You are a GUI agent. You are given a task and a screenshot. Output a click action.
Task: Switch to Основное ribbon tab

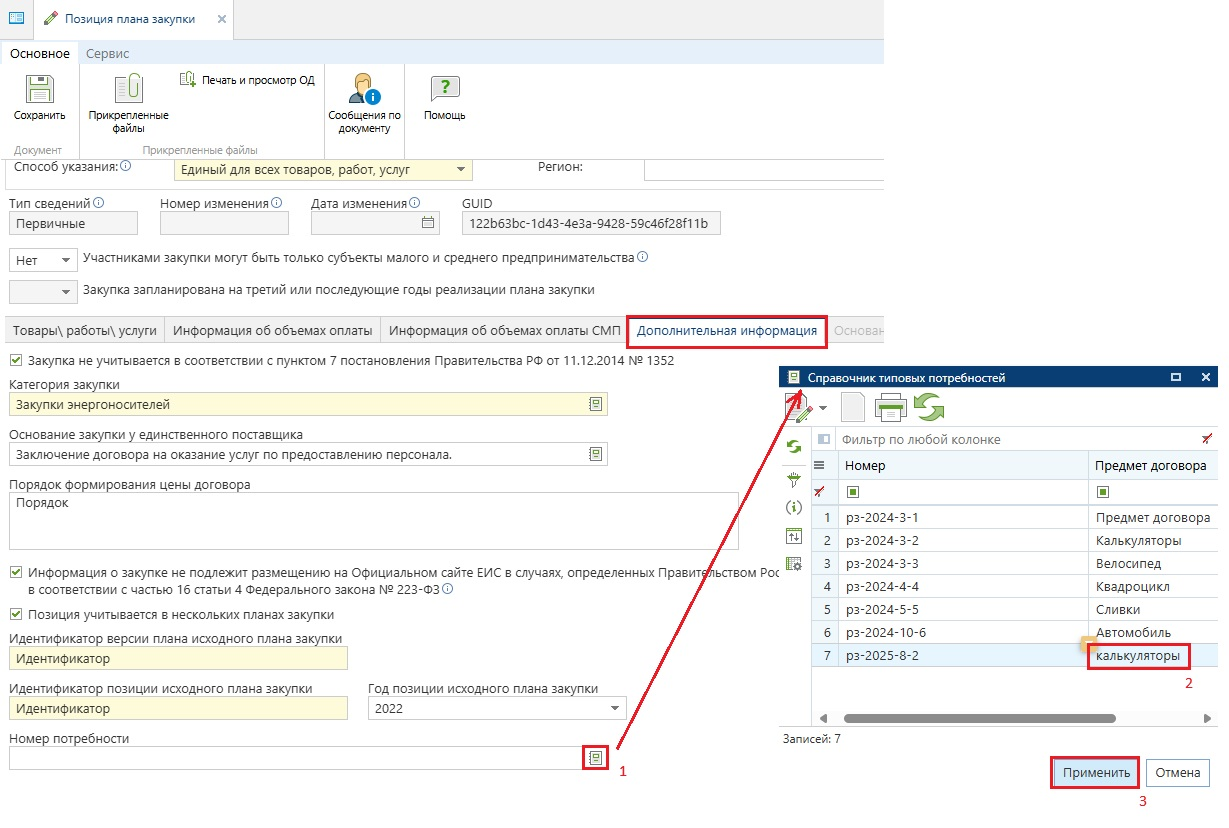[x=40, y=53]
